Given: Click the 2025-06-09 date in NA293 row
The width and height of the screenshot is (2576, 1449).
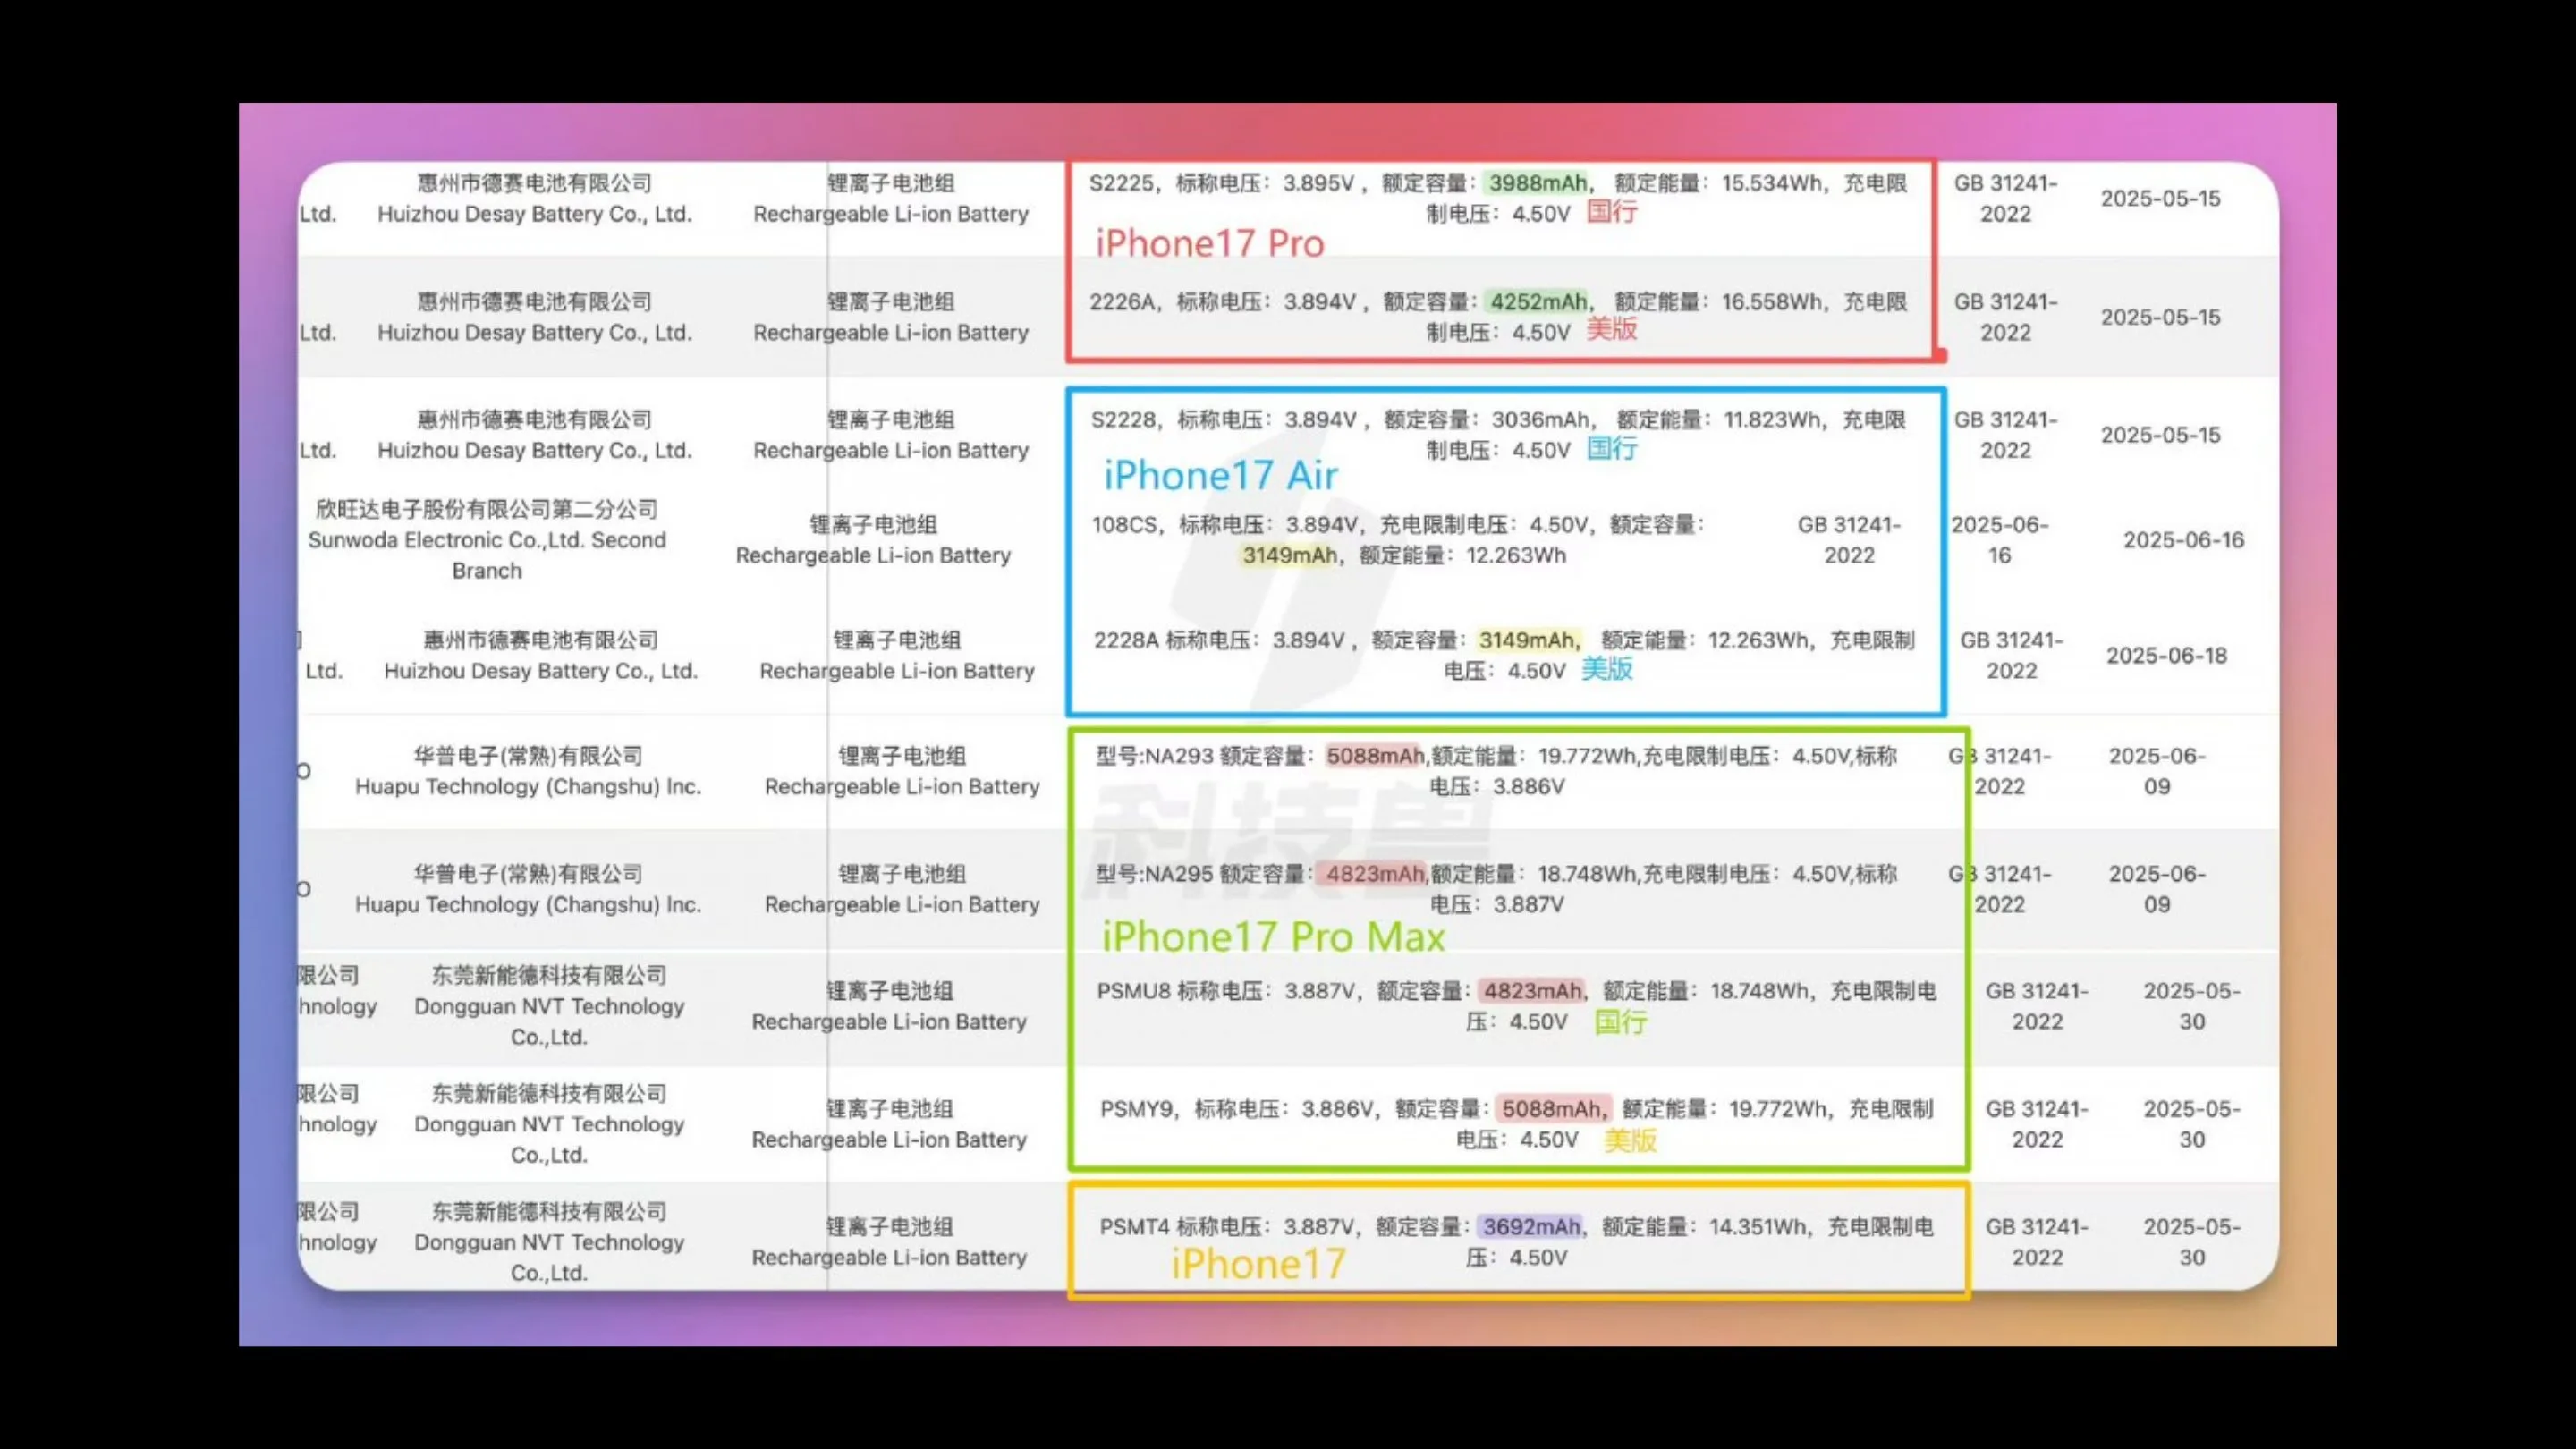Looking at the screenshot, I should coord(2157,771).
